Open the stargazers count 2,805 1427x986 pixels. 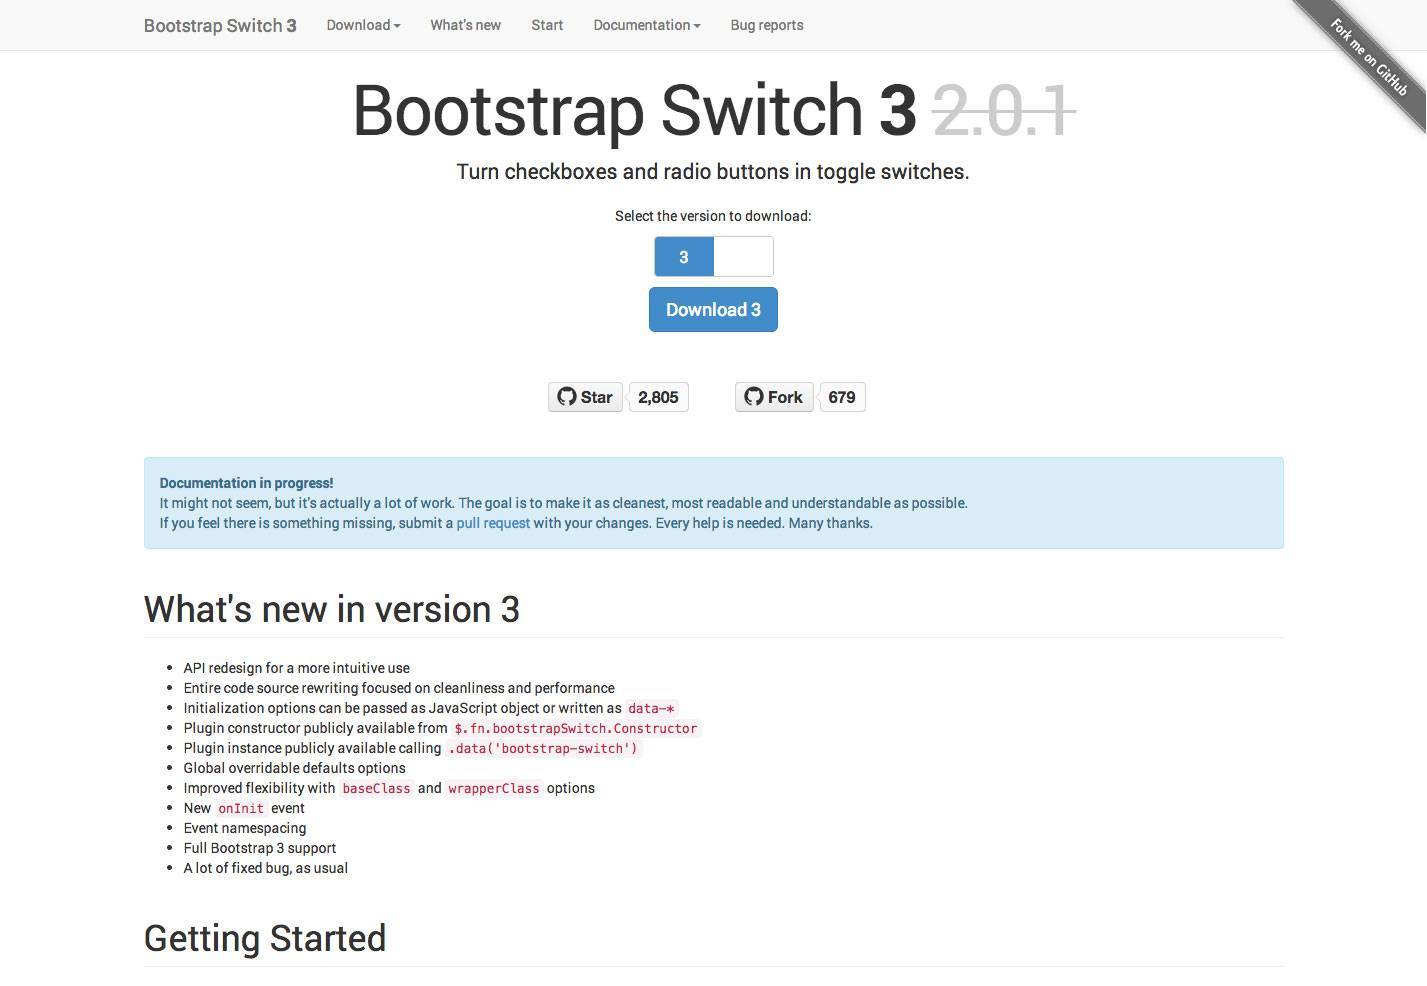tap(658, 397)
